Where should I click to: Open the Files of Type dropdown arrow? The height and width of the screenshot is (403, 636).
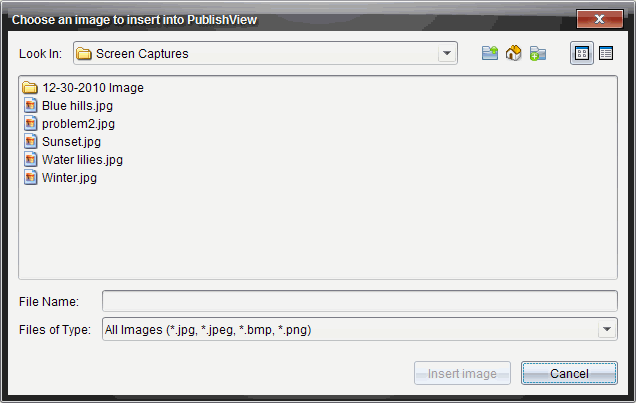607,329
